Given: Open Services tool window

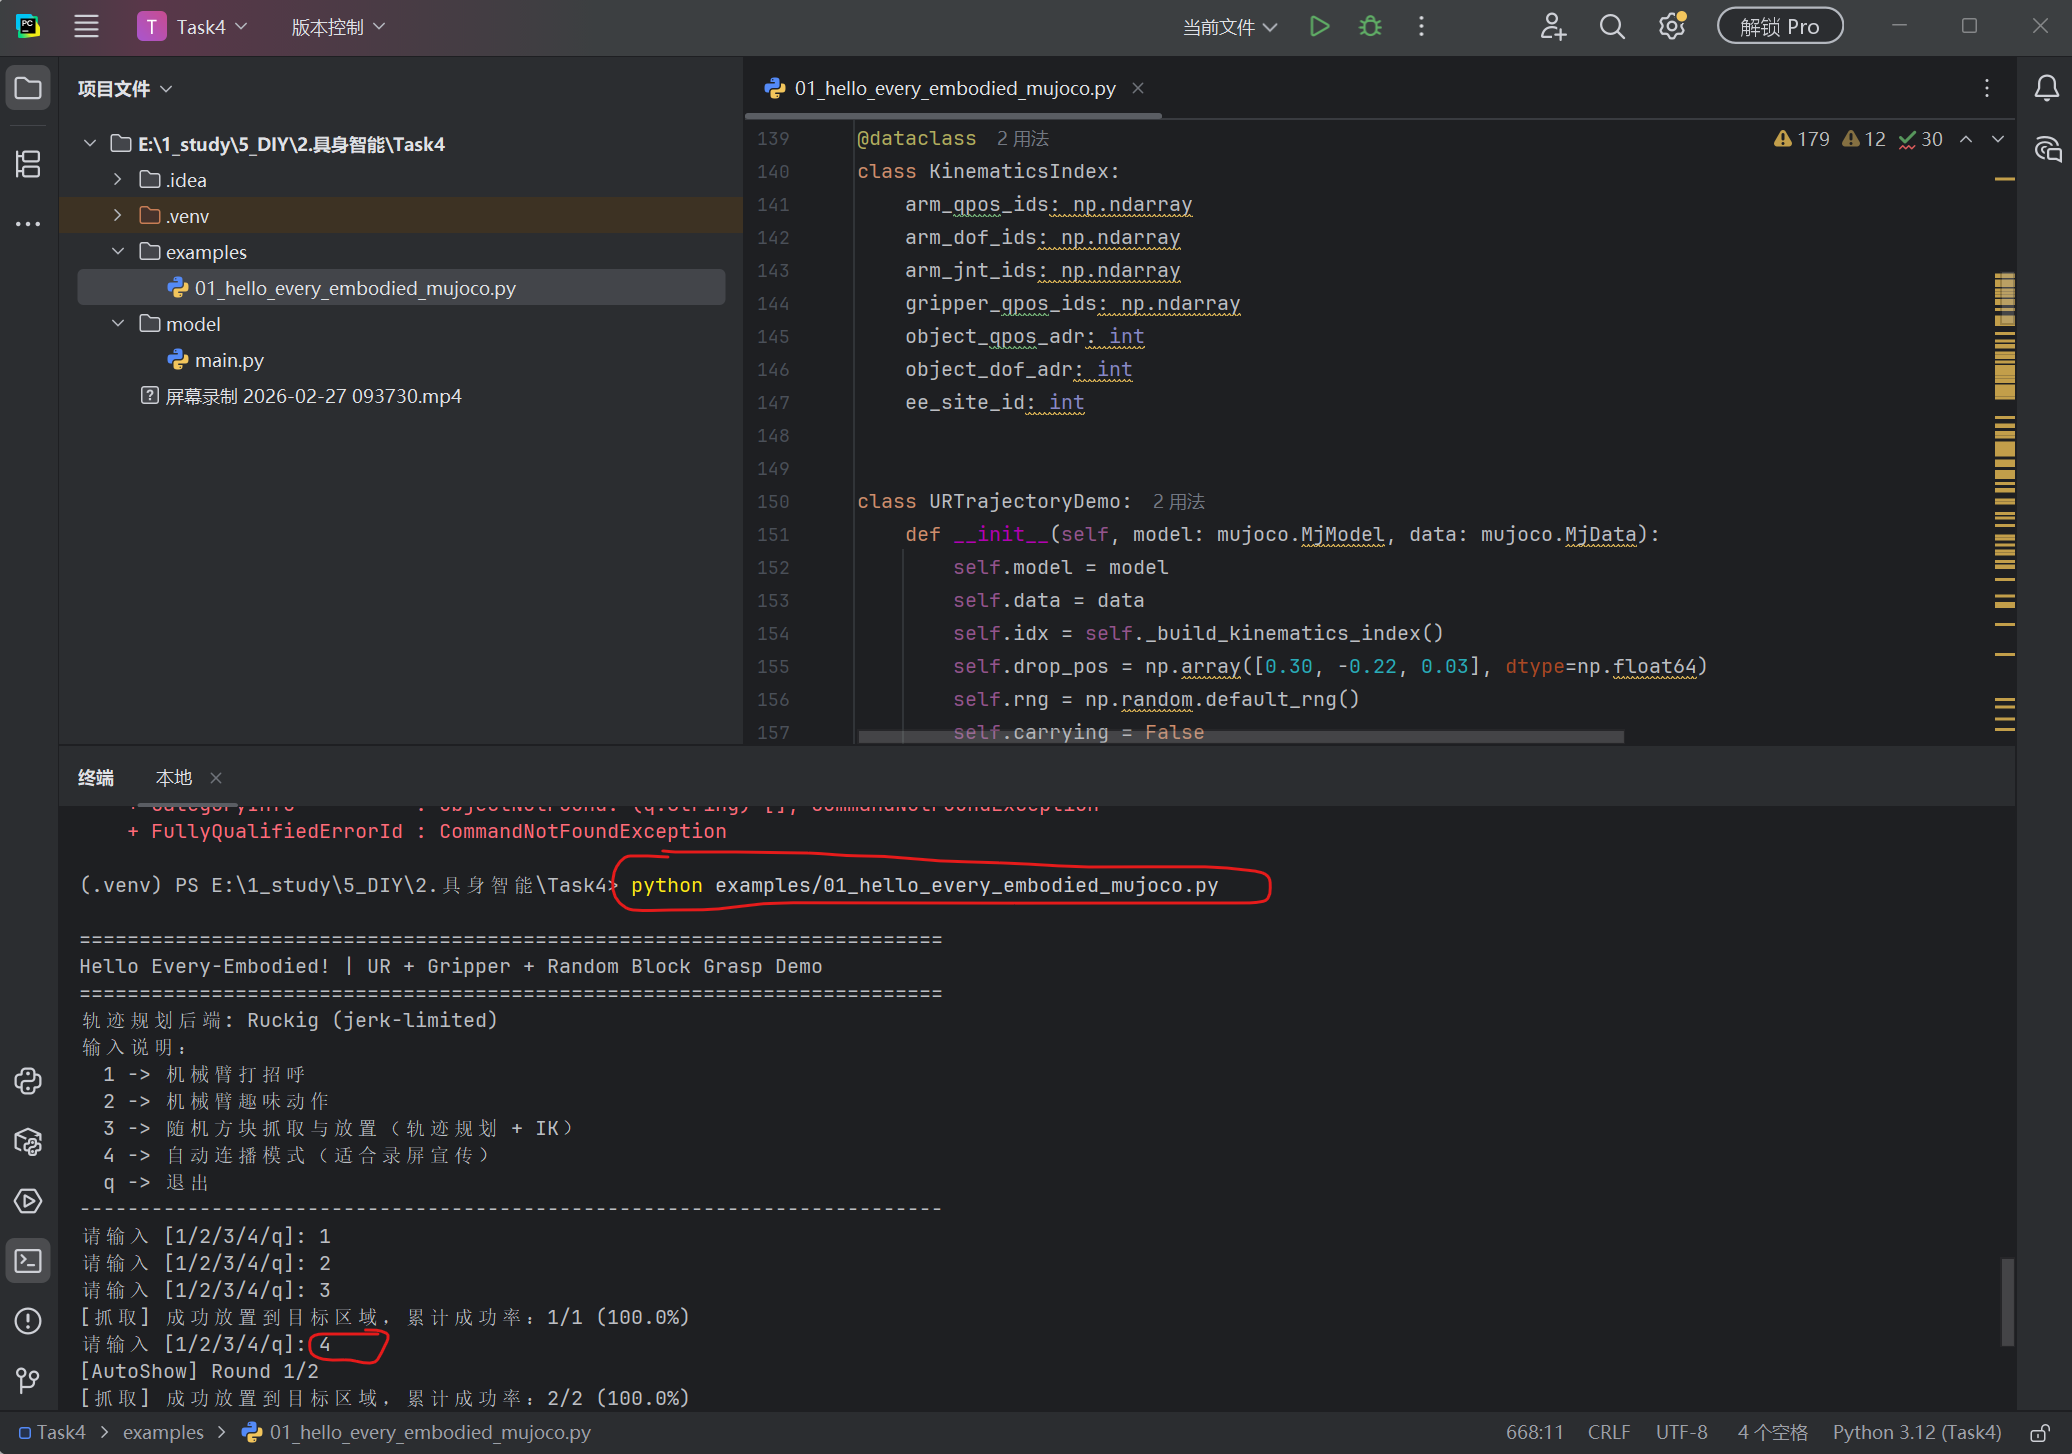Looking at the screenshot, I should coord(28,1201).
